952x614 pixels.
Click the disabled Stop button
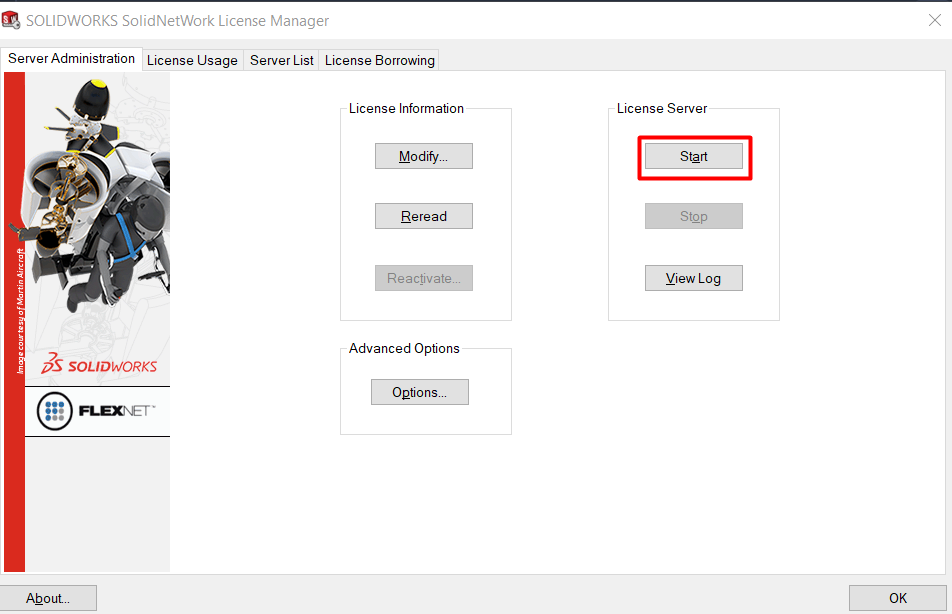pyautogui.click(x=693, y=216)
